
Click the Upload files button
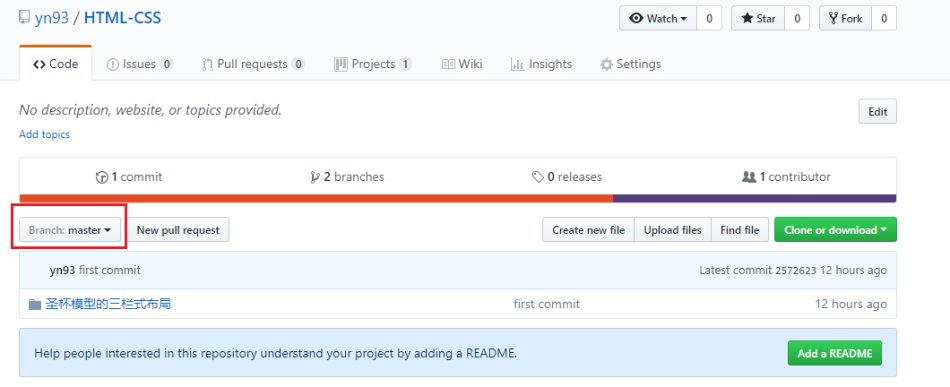[x=673, y=230]
